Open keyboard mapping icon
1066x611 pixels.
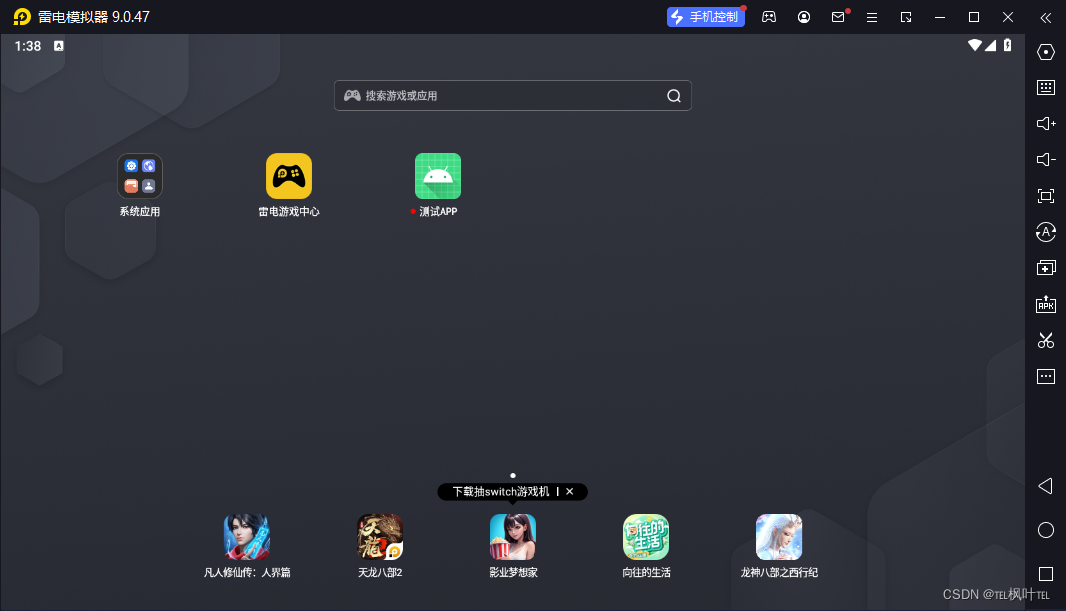click(x=1046, y=88)
